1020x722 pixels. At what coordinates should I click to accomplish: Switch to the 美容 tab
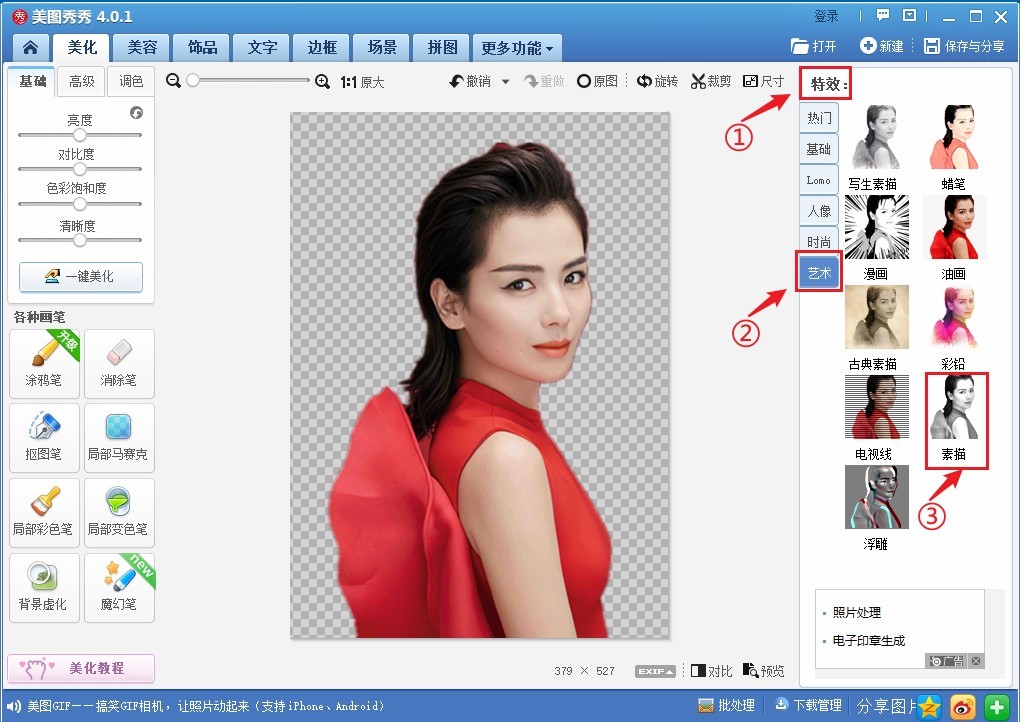(x=142, y=47)
